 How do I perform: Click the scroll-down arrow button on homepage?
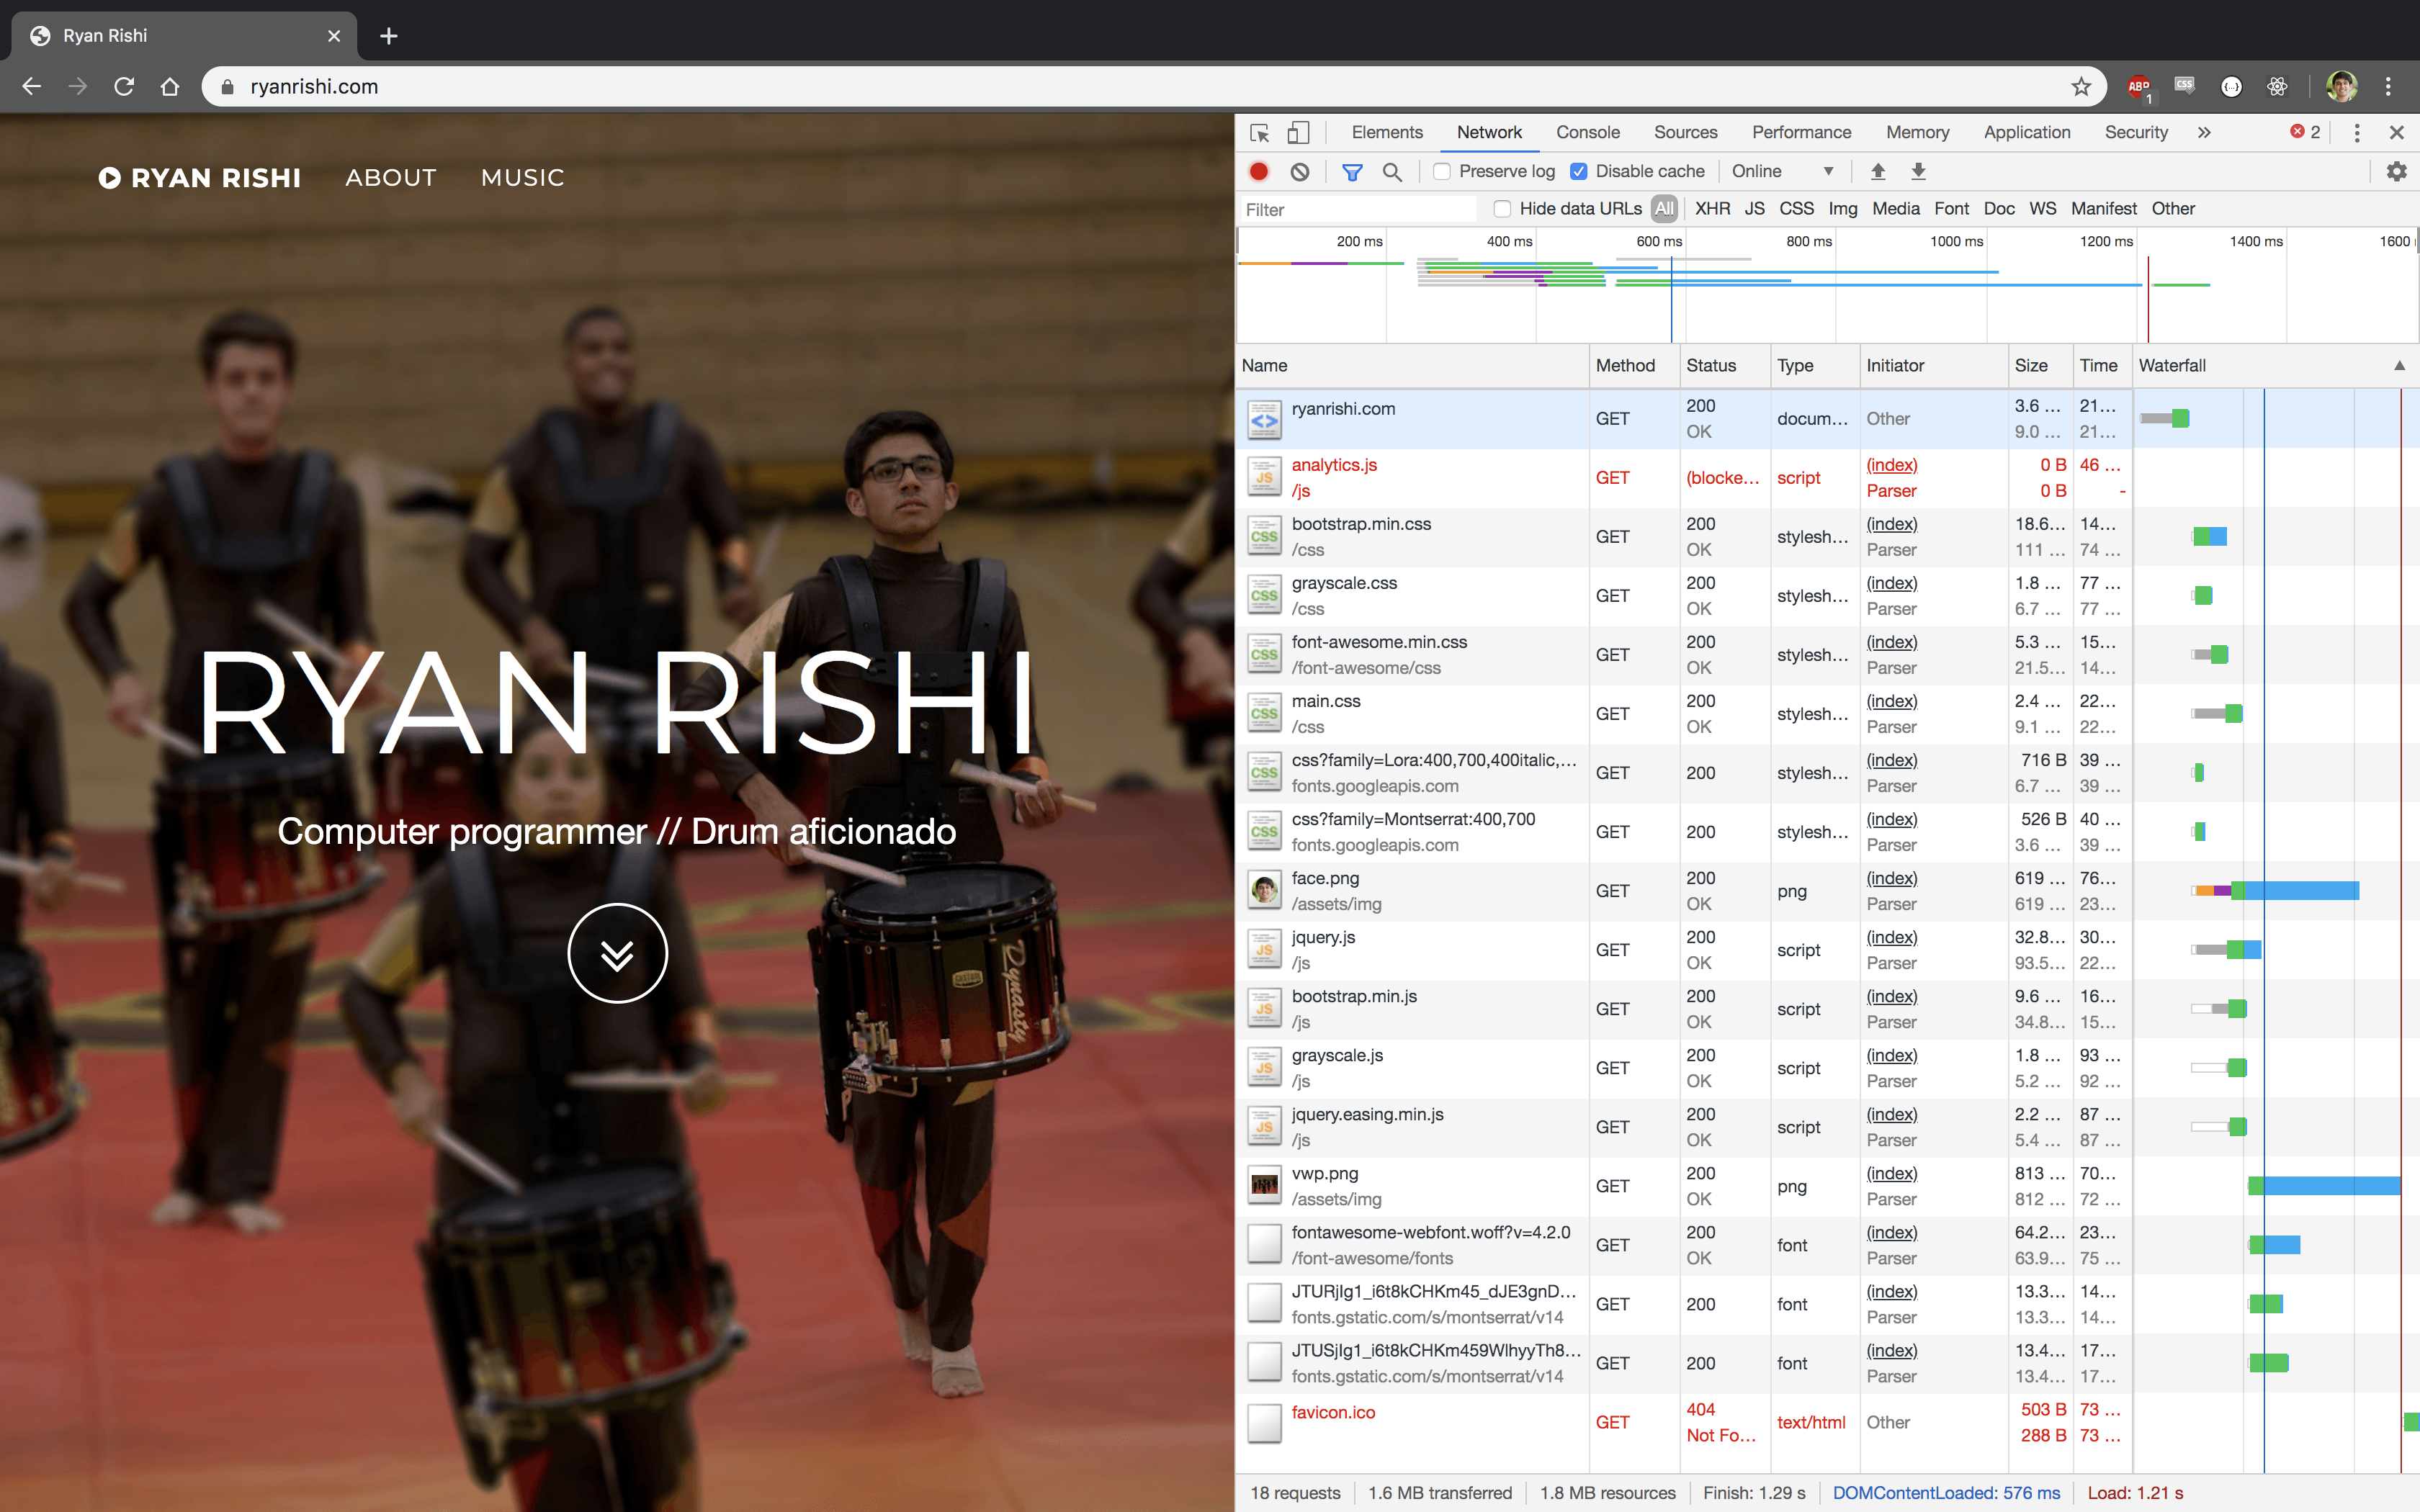tap(617, 953)
